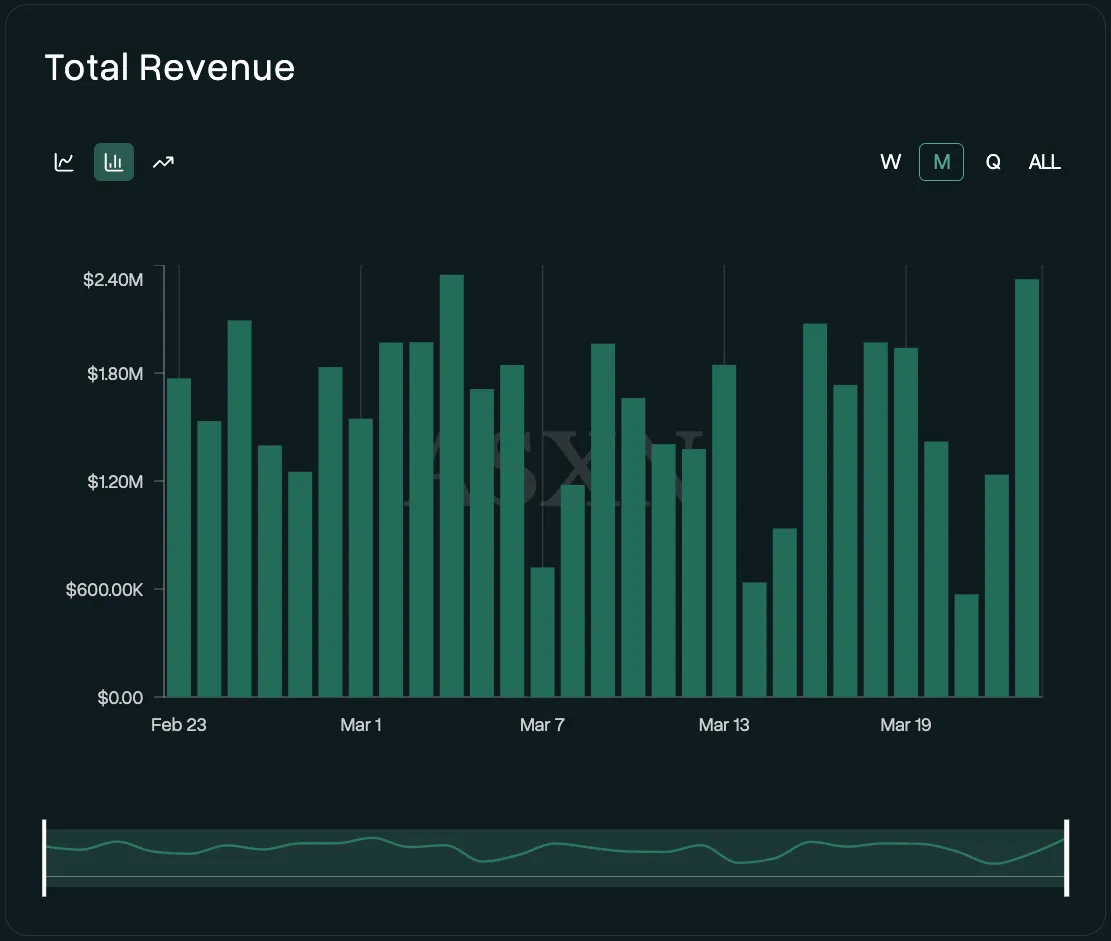Viewport: 1111px width, 941px height.
Task: Select the bar chart view icon
Action: pos(114,162)
